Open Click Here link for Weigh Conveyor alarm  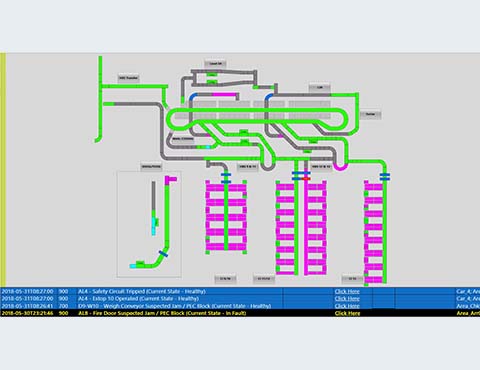(347, 306)
